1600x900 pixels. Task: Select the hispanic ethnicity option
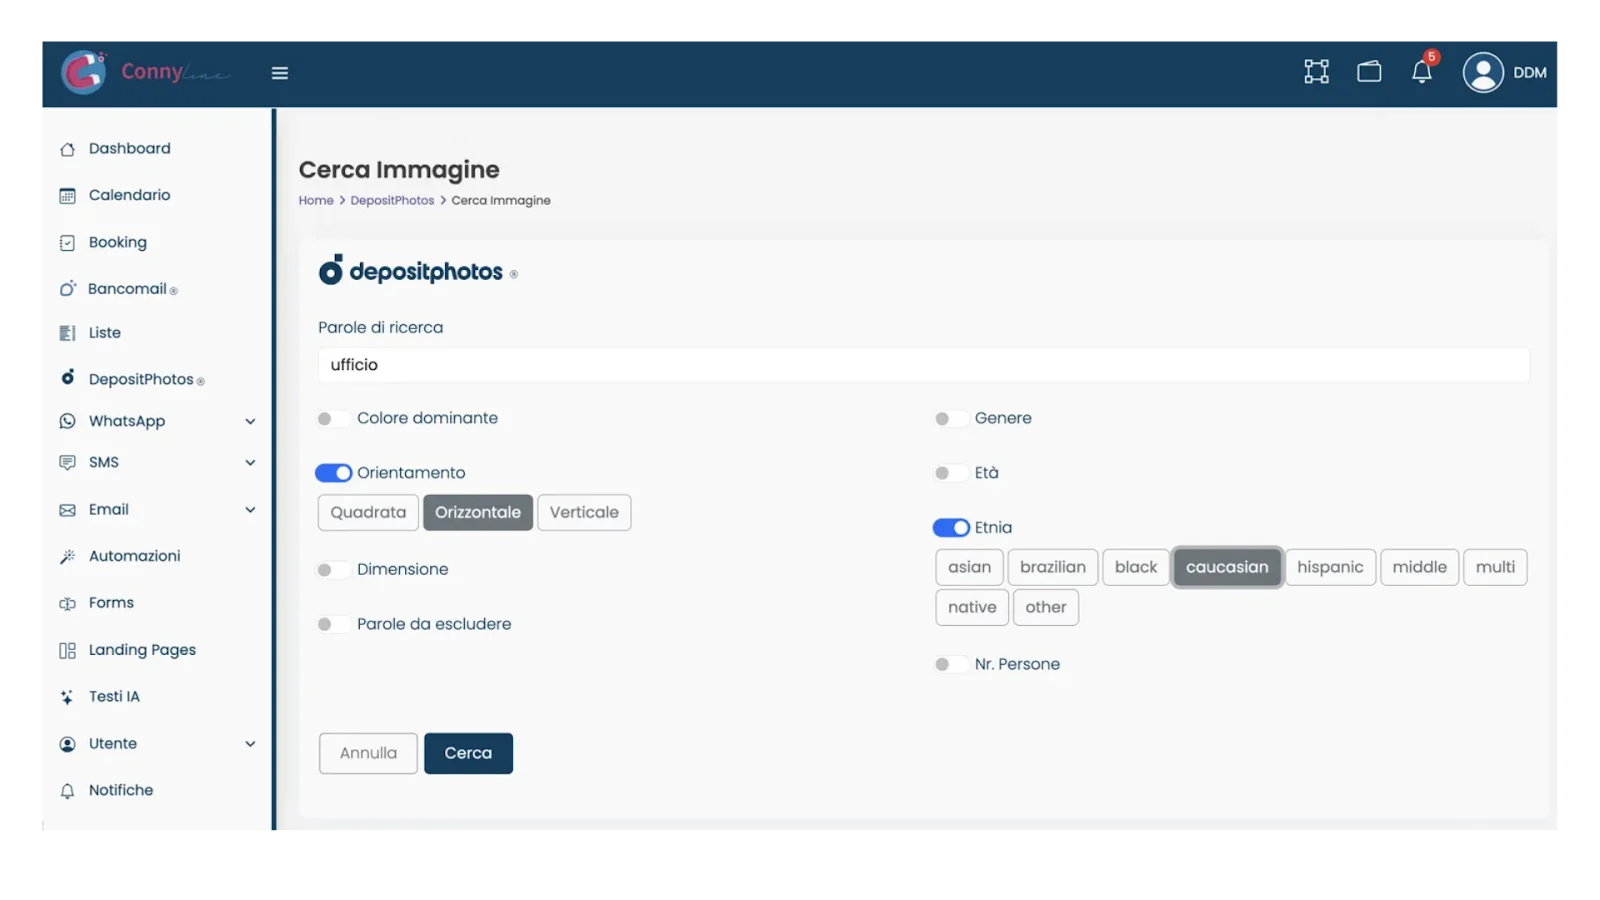coord(1330,567)
